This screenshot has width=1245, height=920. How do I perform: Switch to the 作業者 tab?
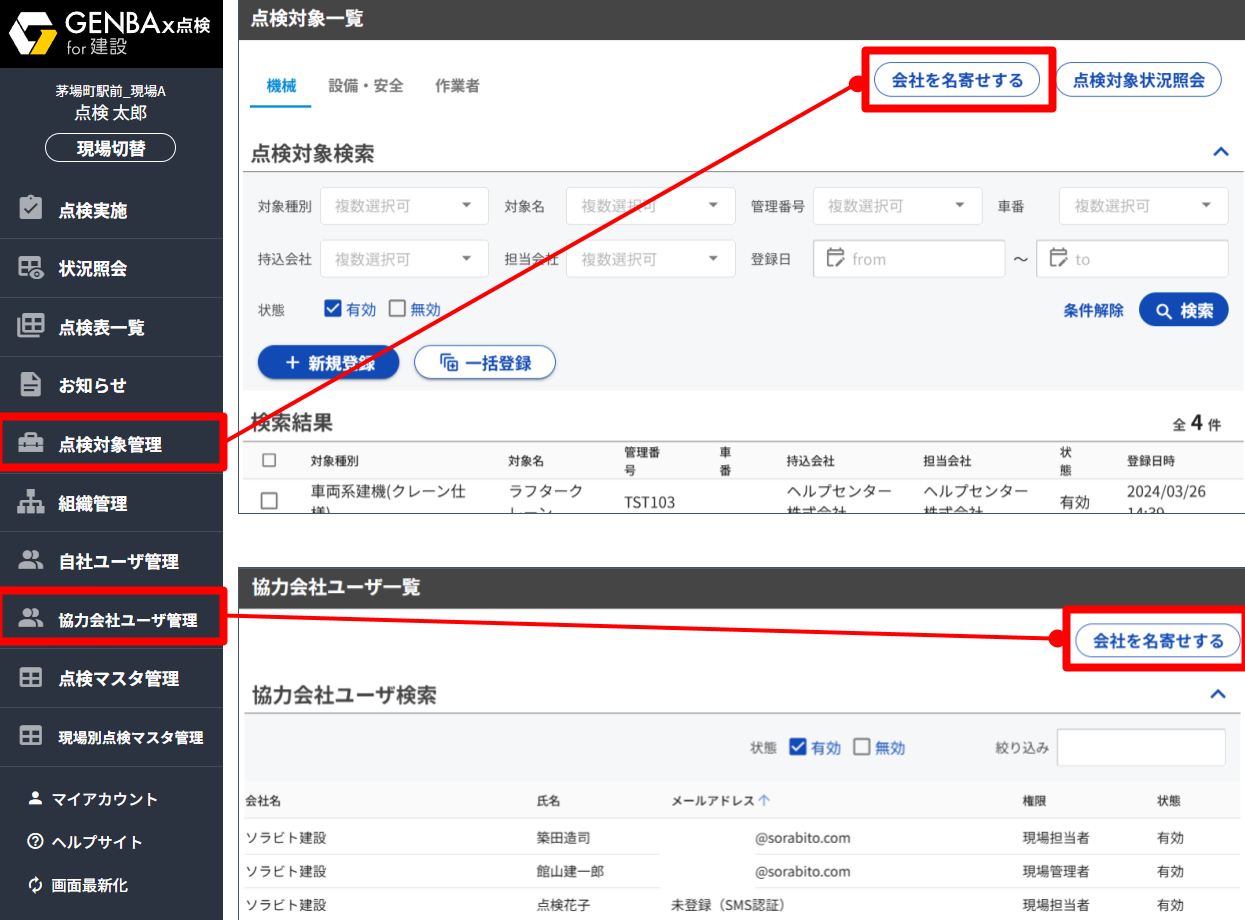[x=457, y=86]
